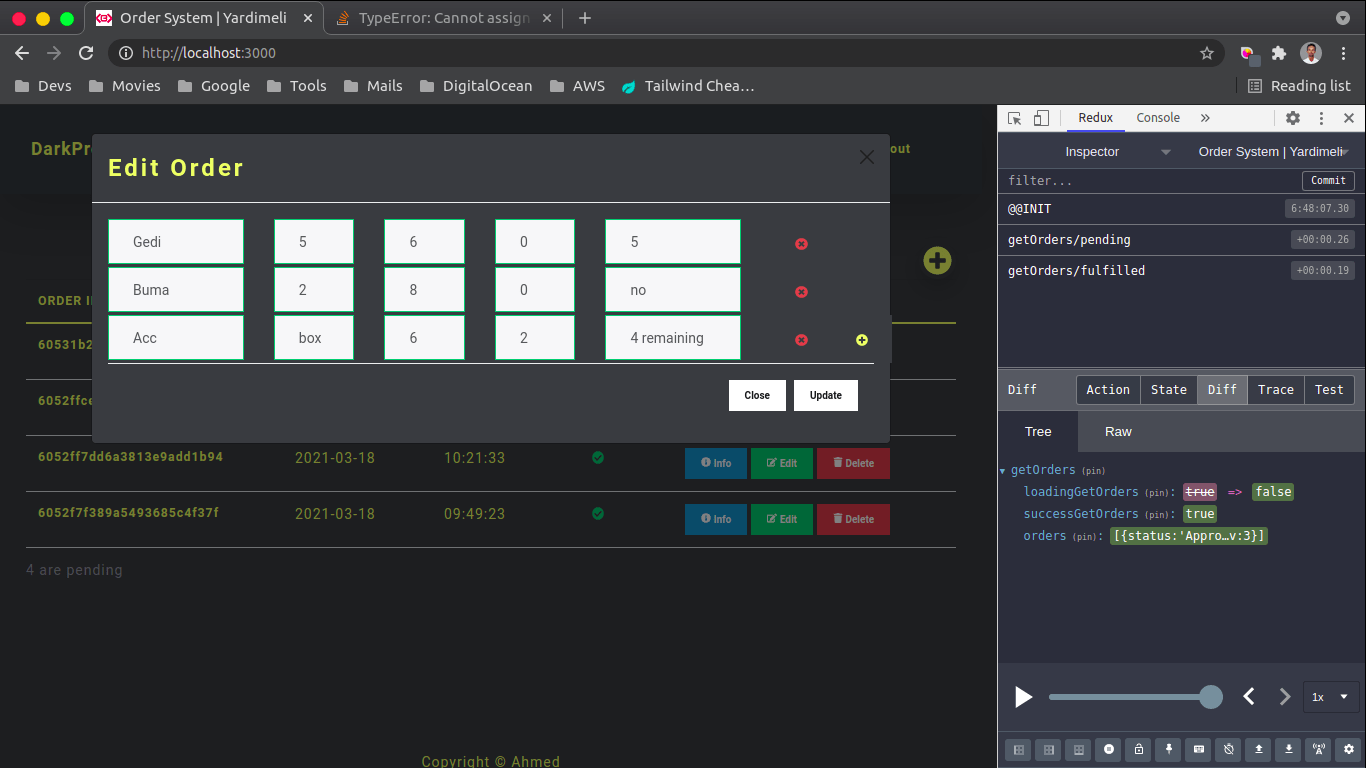Image resolution: width=1366 pixels, height=768 pixels.
Task: Select the getOrders/pending action
Action: tap(1181, 240)
